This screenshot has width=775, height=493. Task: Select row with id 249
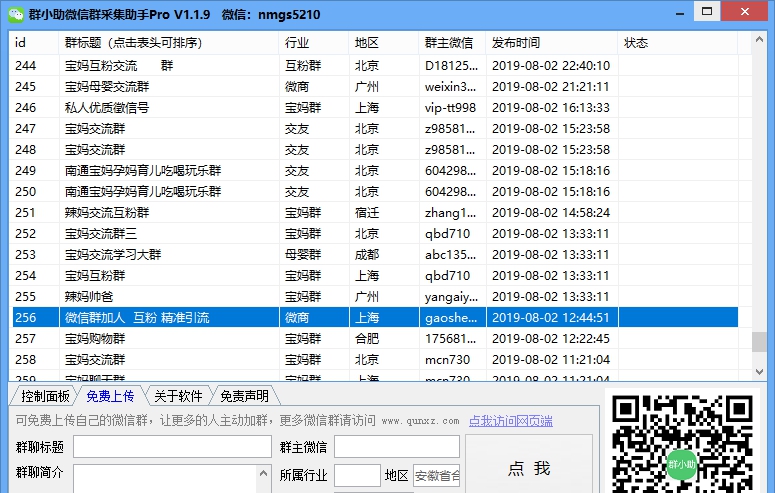click(x=375, y=171)
